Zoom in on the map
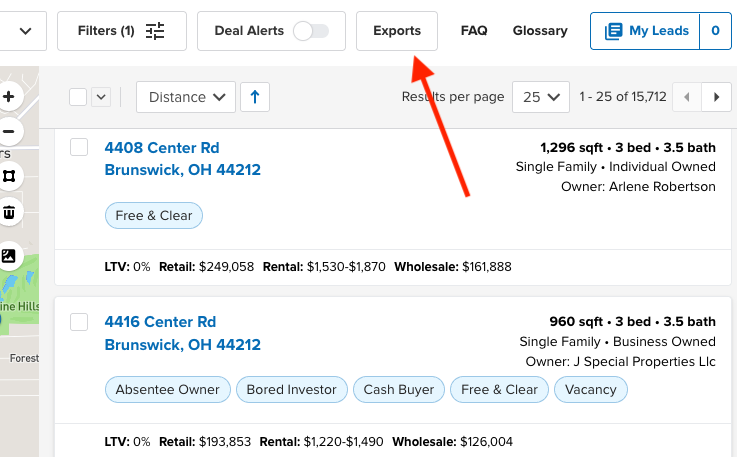Image resolution: width=737 pixels, height=457 pixels. coord(9,97)
